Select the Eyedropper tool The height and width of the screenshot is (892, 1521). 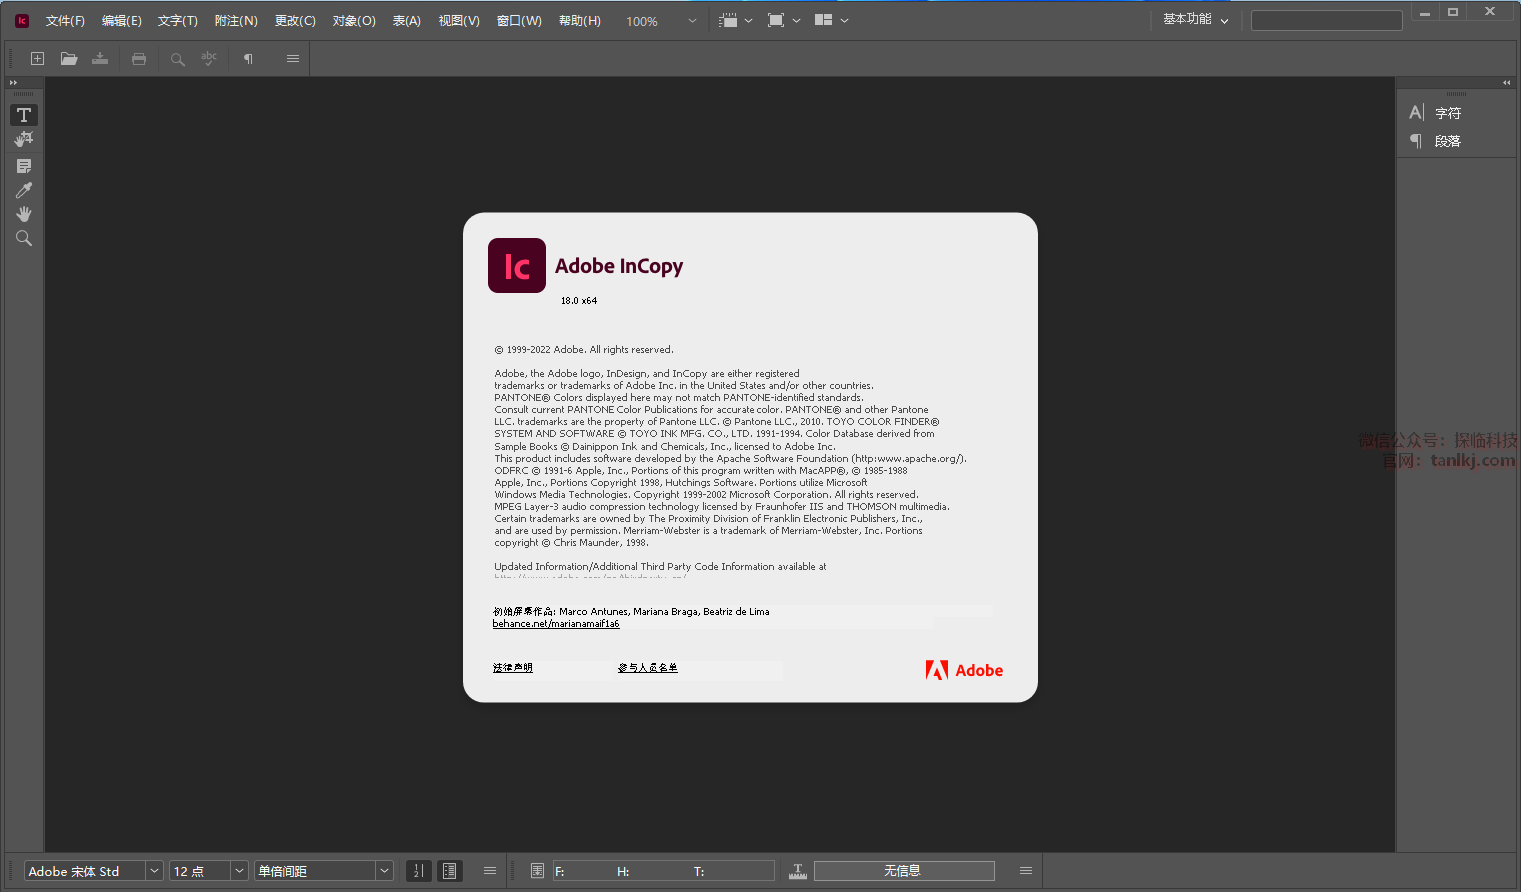pos(24,190)
